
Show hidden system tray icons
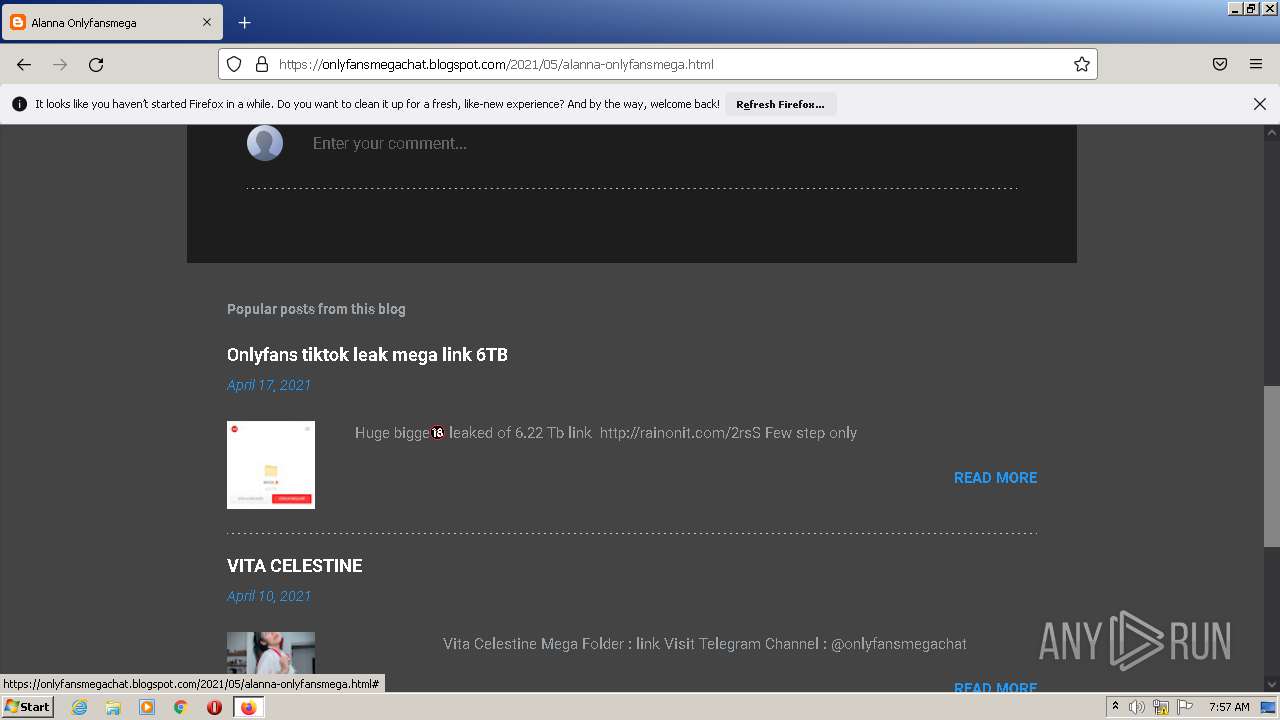[1115, 707]
